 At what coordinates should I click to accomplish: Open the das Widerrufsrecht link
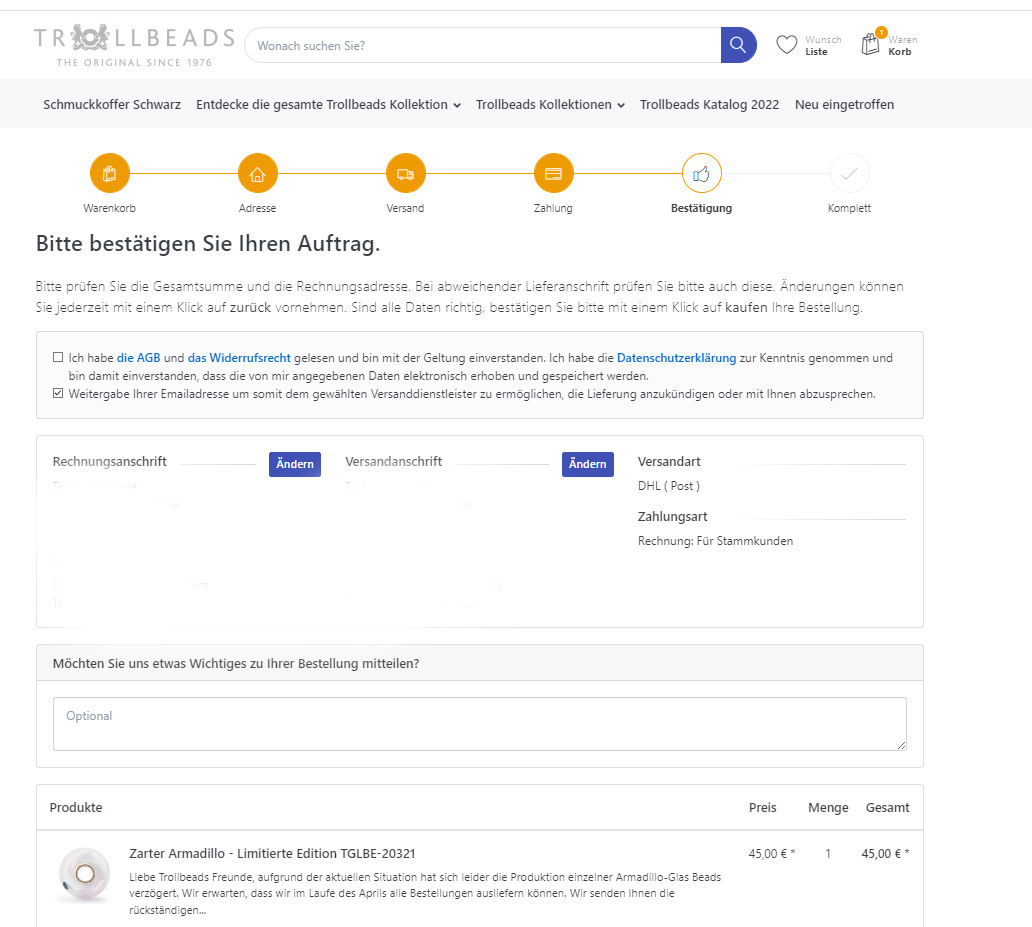click(x=239, y=358)
